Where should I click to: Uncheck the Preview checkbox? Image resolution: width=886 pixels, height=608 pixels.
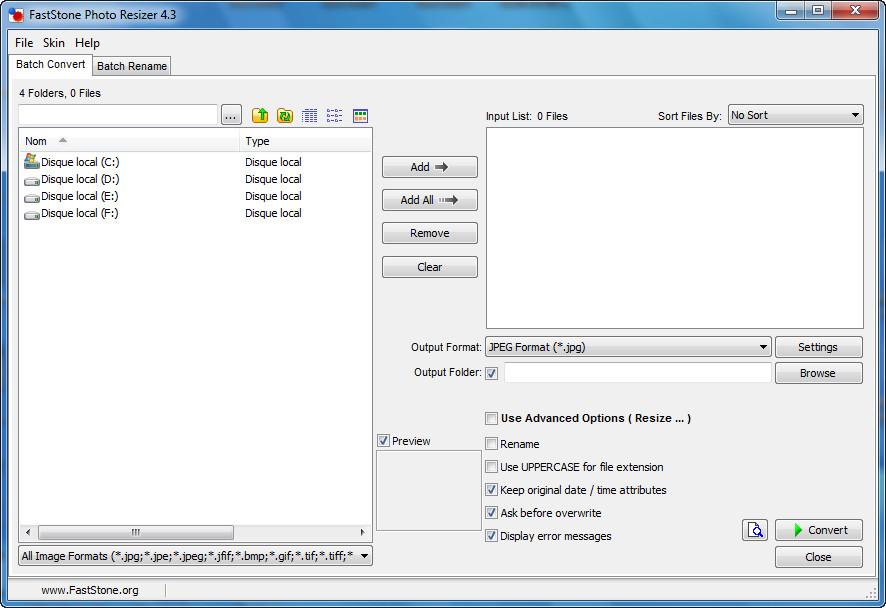383,440
